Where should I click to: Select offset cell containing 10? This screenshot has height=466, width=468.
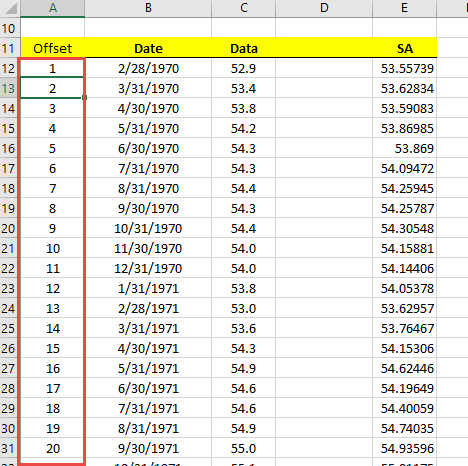click(x=53, y=248)
